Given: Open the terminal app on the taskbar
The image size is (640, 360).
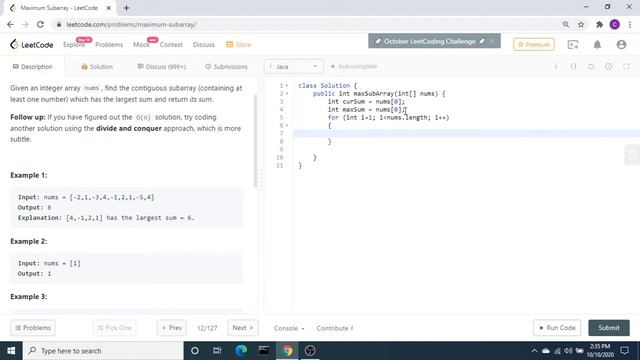Looking at the screenshot, I should [x=264, y=351].
